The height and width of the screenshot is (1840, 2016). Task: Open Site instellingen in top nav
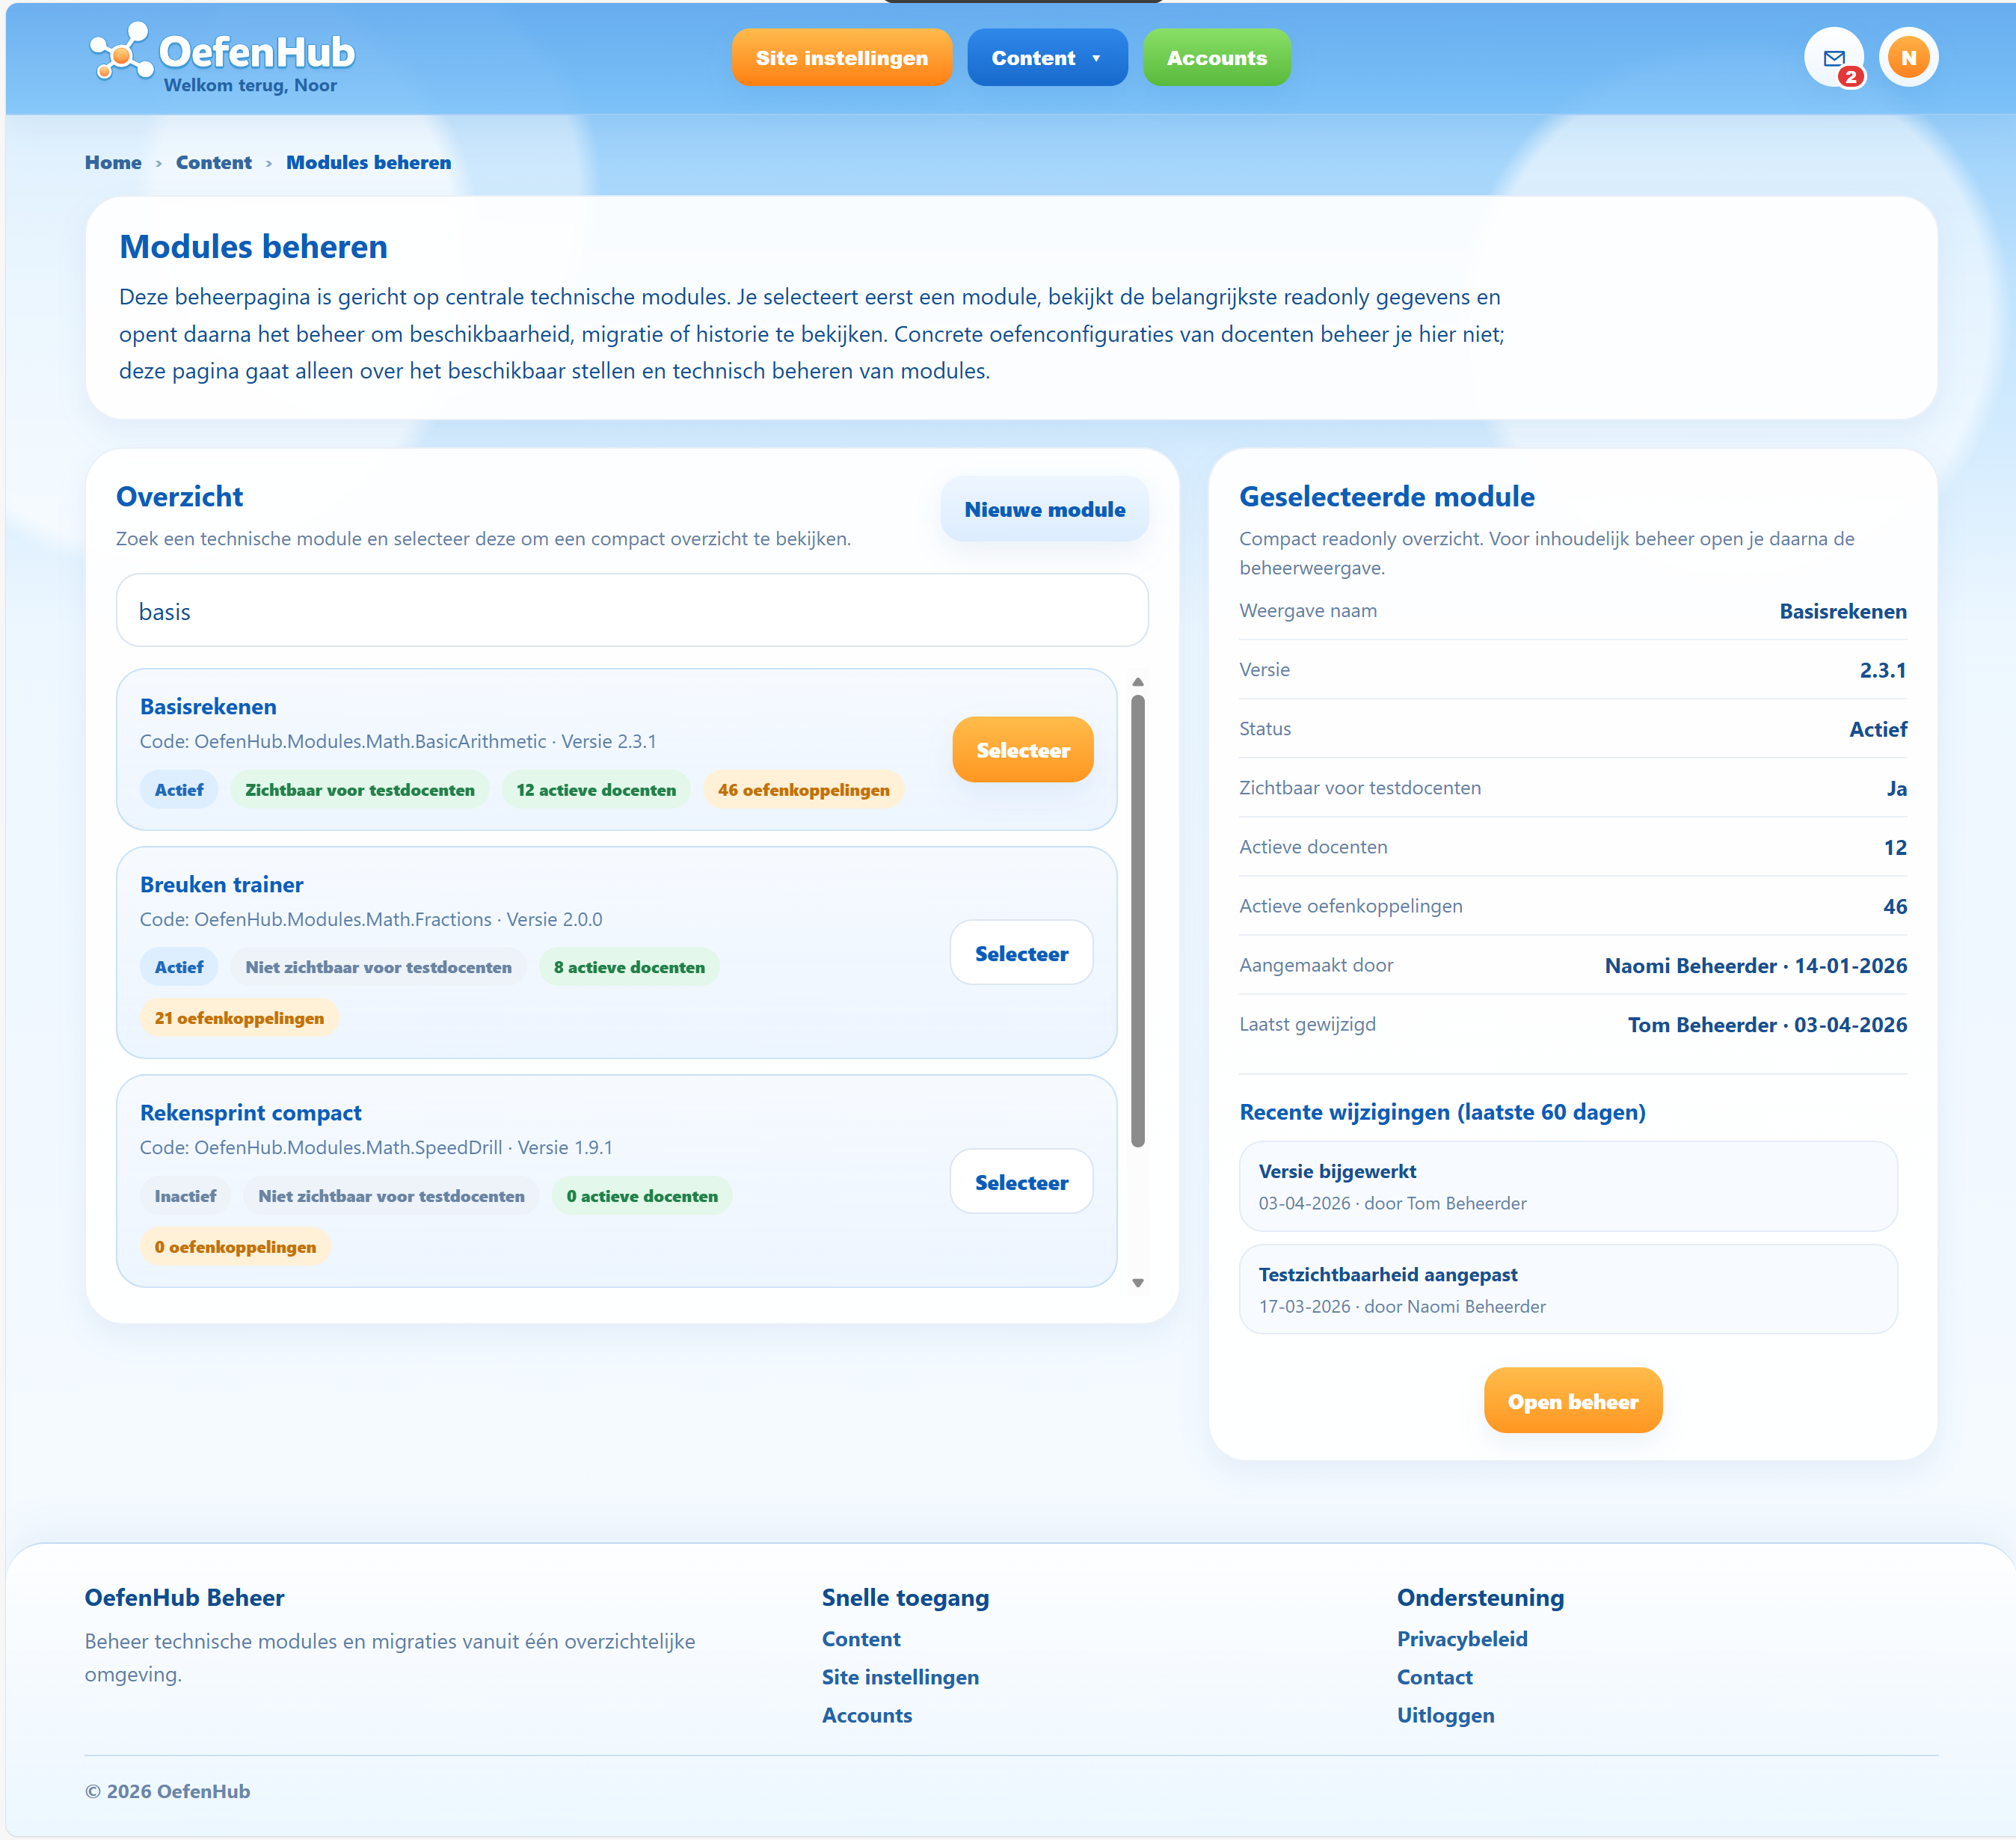tap(841, 58)
